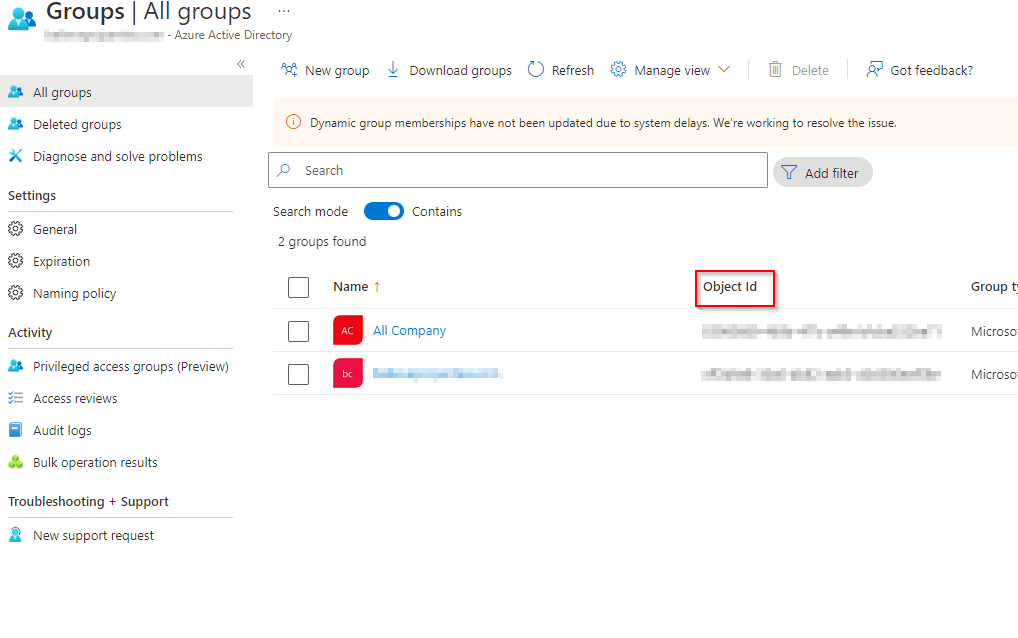Click the Audit logs book icon

pos(16,430)
